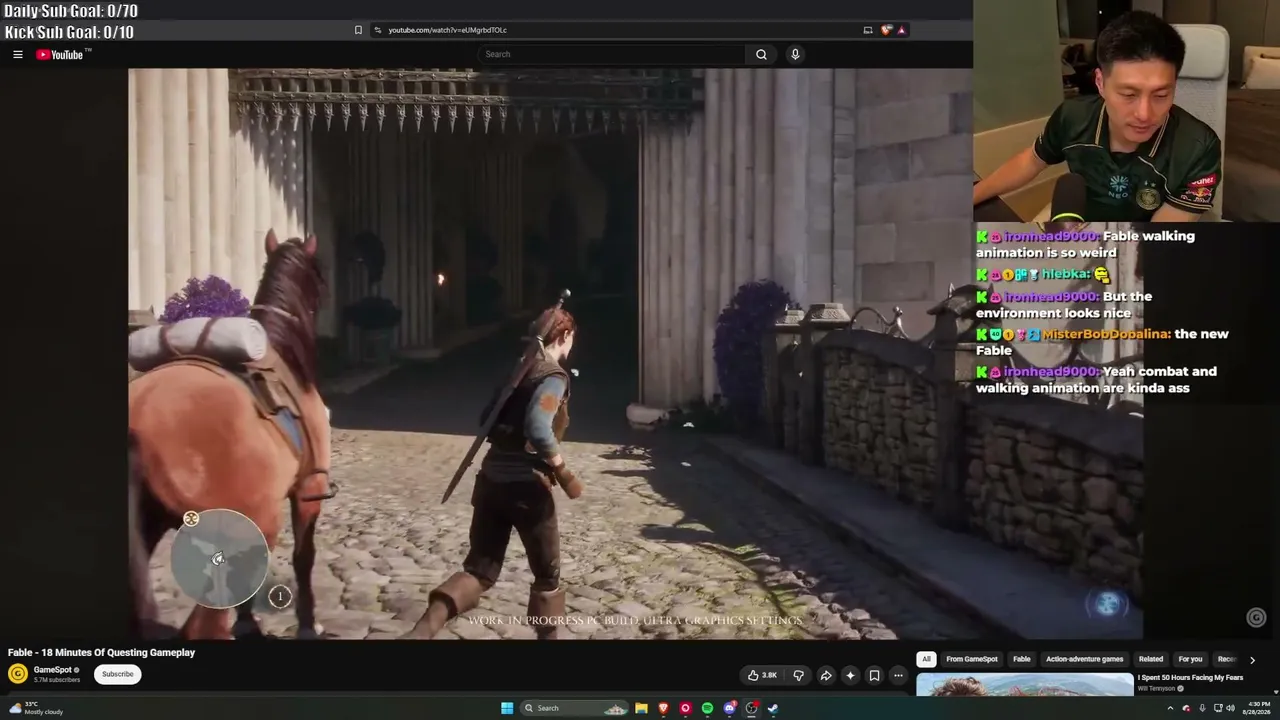Click the YouTube search magnifier button
The width and height of the screenshot is (1280, 720).
point(761,55)
